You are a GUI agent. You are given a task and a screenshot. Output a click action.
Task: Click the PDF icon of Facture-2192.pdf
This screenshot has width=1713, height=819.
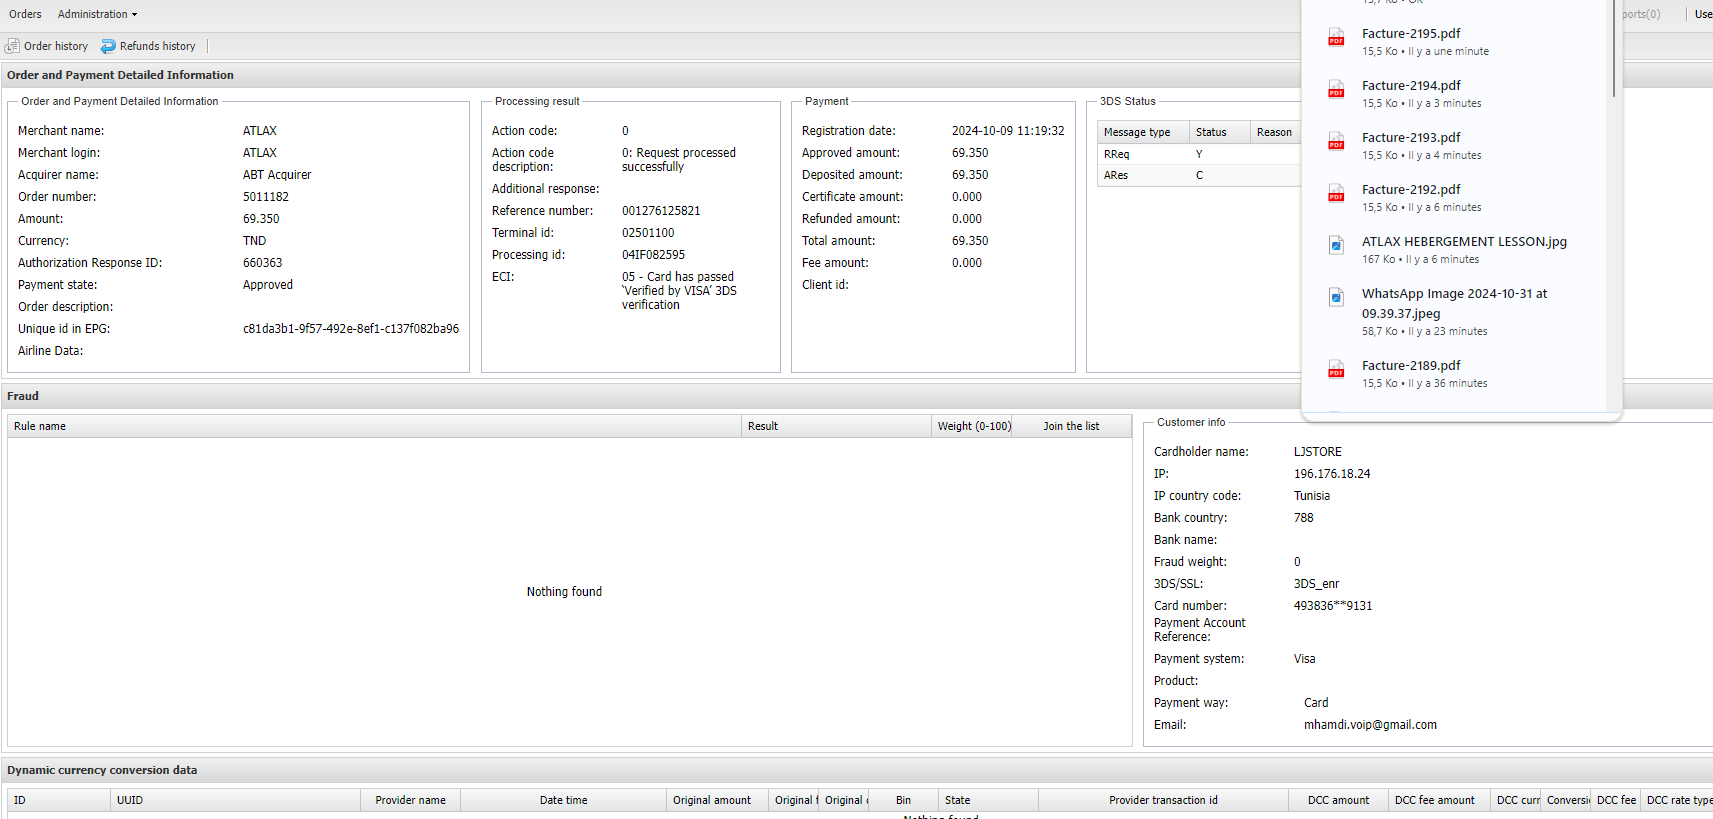tap(1336, 194)
